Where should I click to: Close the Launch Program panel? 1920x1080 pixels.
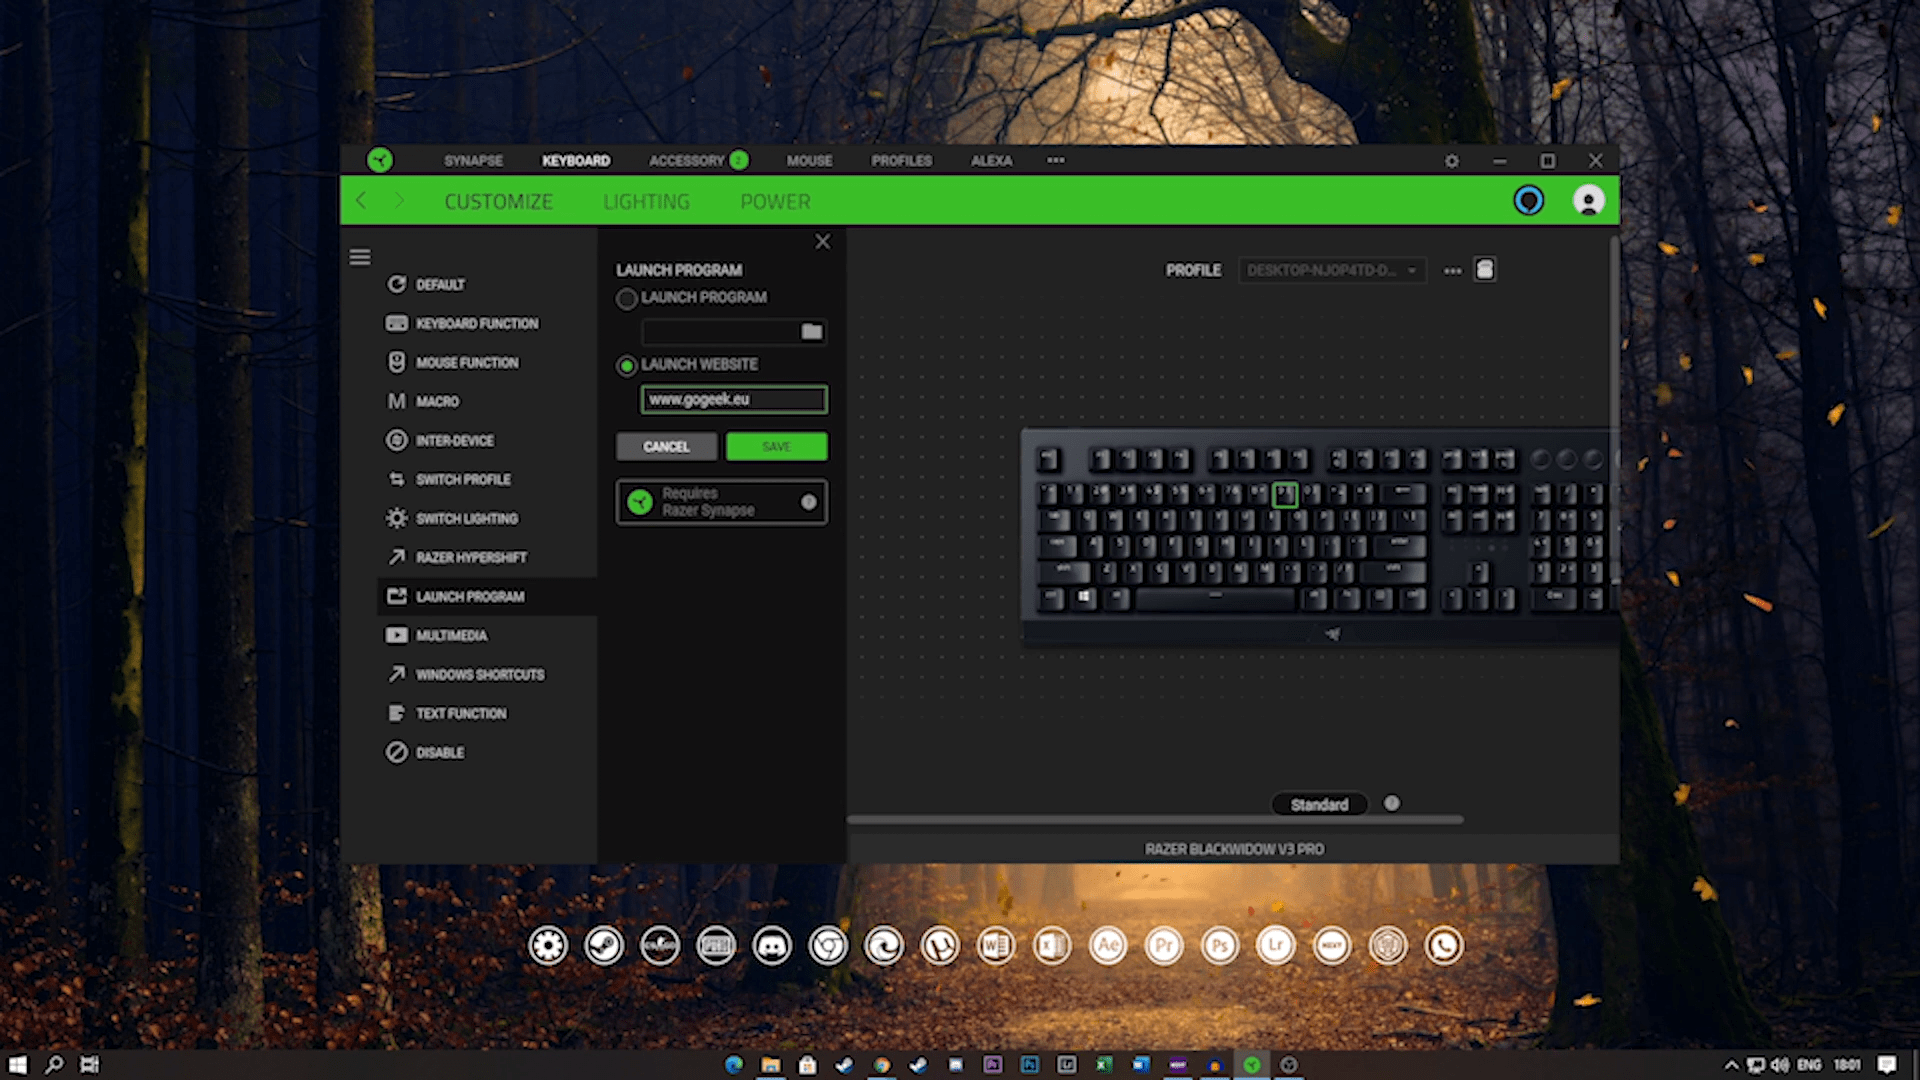[822, 242]
